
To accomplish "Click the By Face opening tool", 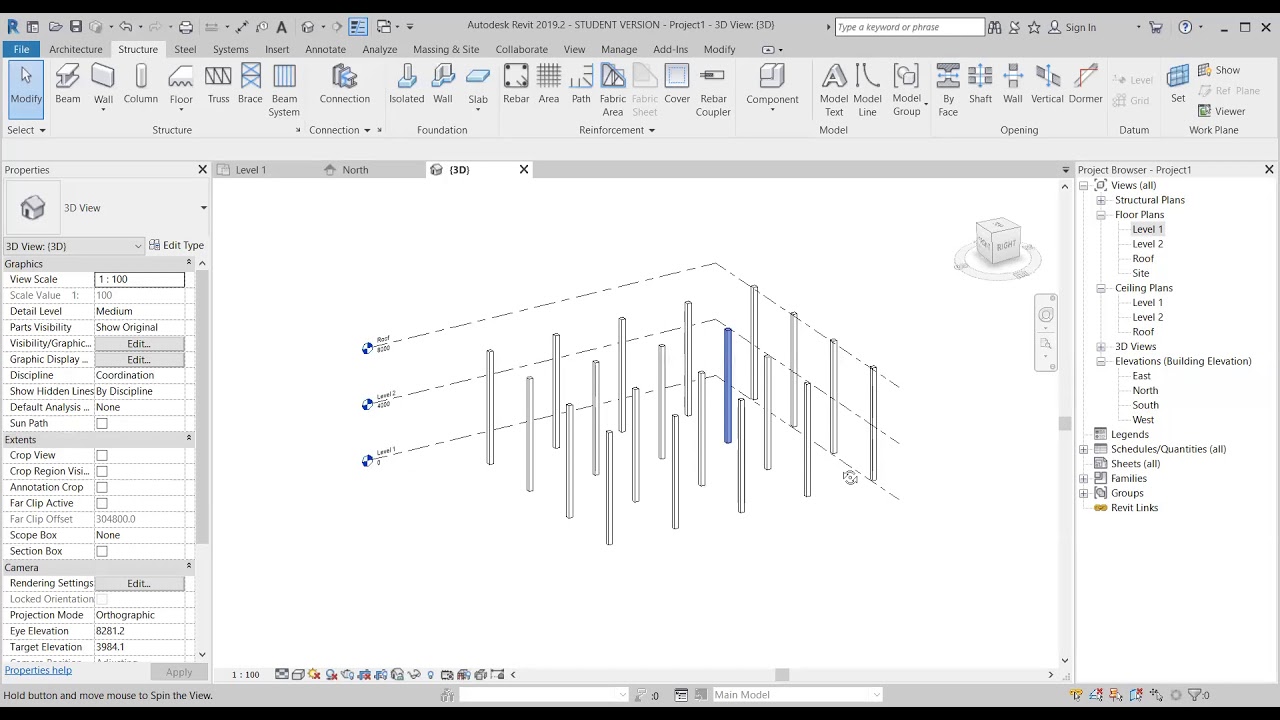I will tap(948, 90).
